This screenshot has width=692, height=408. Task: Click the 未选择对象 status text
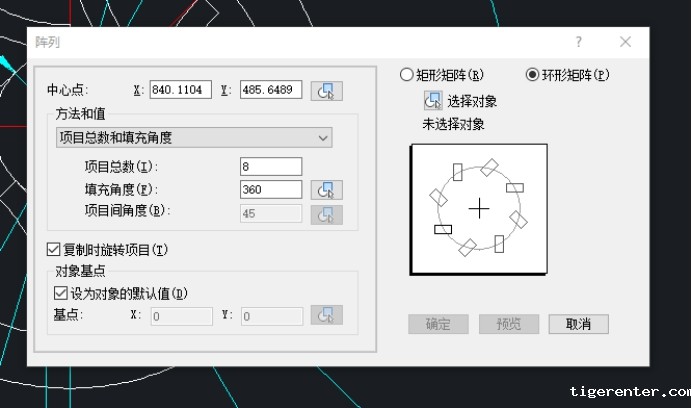tap(454, 124)
